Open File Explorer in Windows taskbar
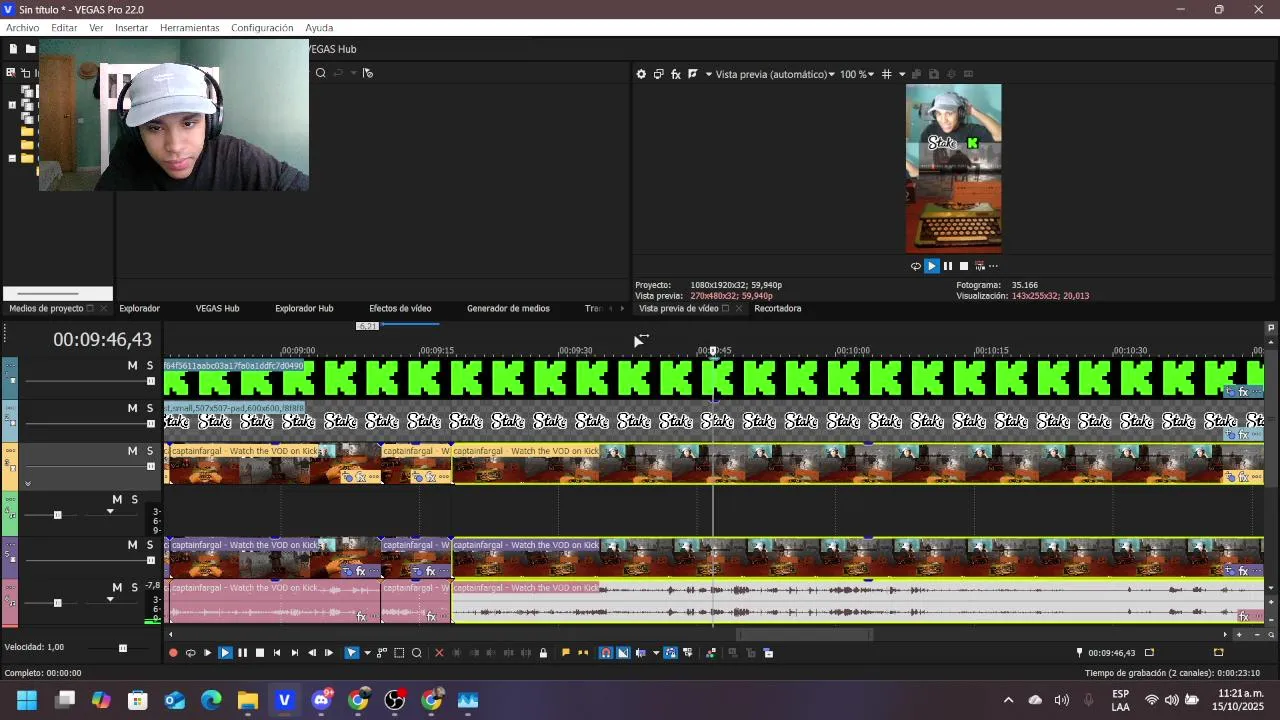The image size is (1280, 720). (x=248, y=700)
